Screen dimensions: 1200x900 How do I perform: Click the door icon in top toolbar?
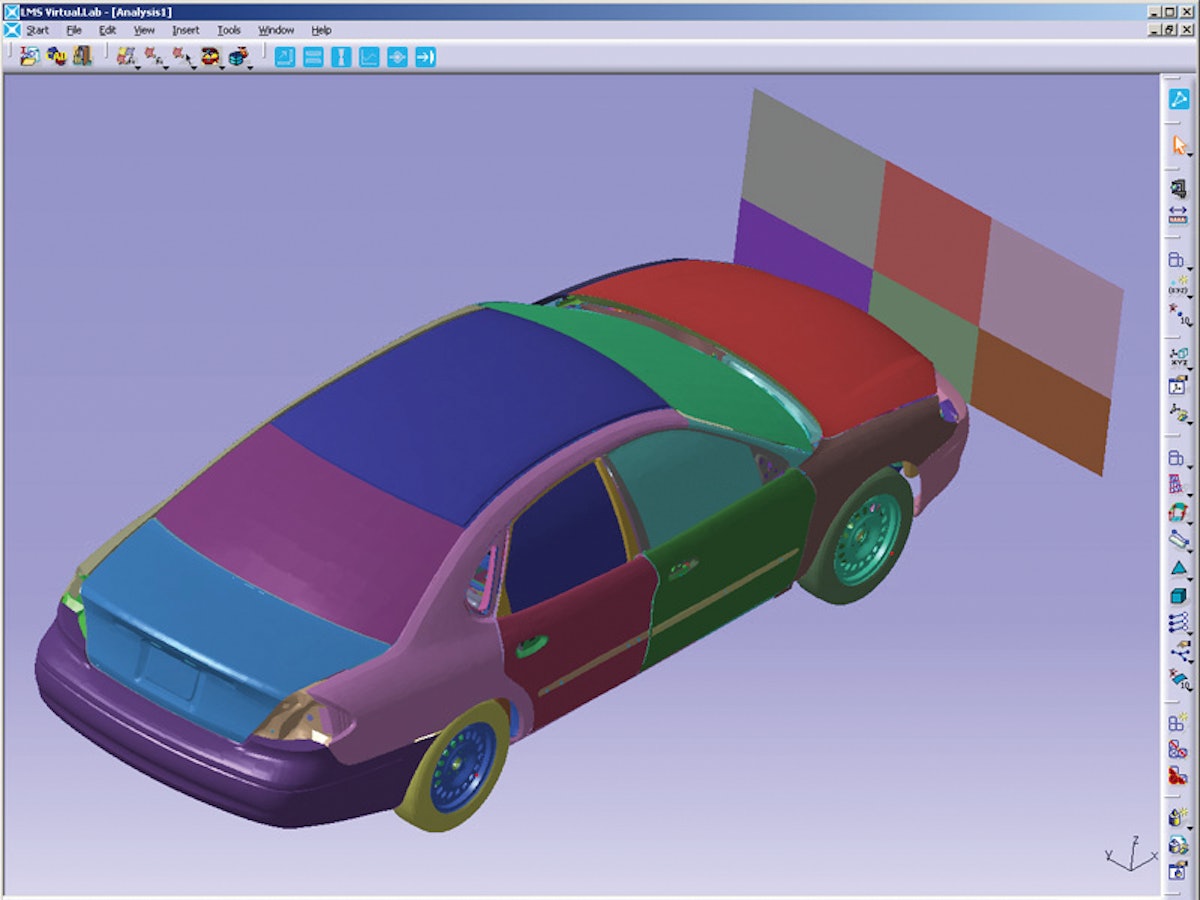[x=82, y=57]
